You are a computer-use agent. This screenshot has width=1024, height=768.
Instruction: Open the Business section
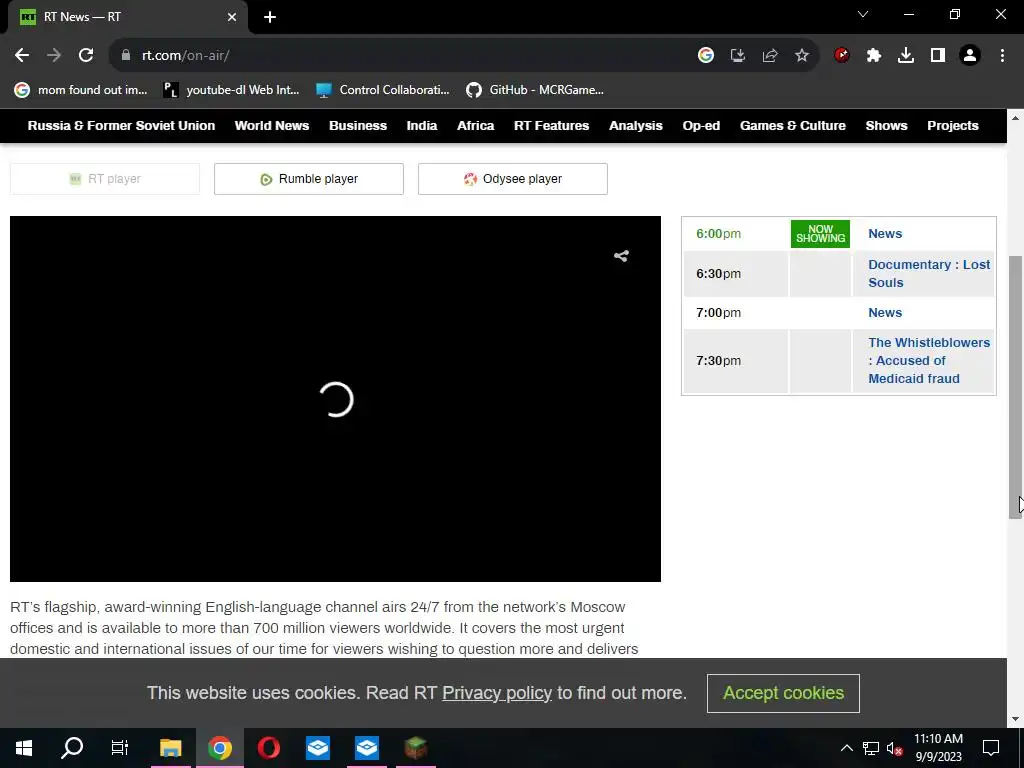(358, 125)
